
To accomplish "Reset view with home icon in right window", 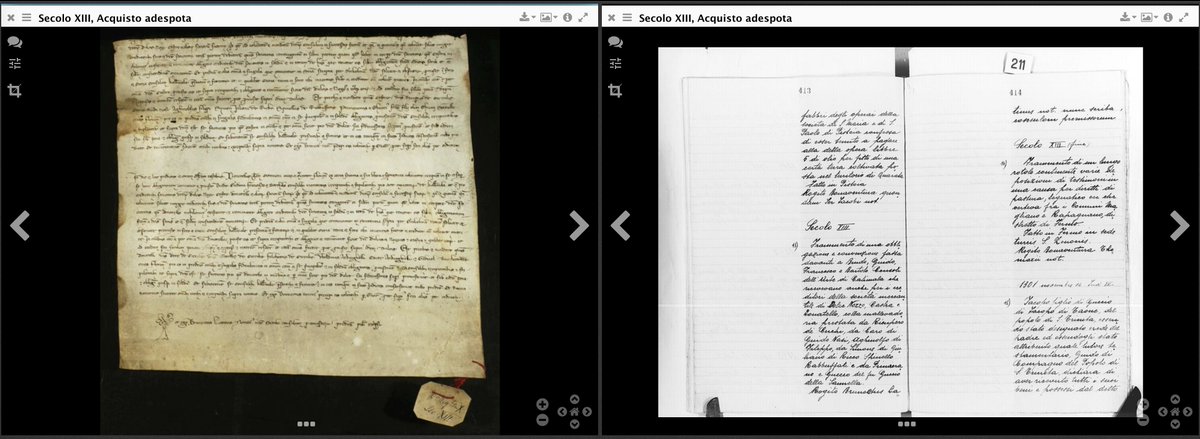I will point(1174,412).
